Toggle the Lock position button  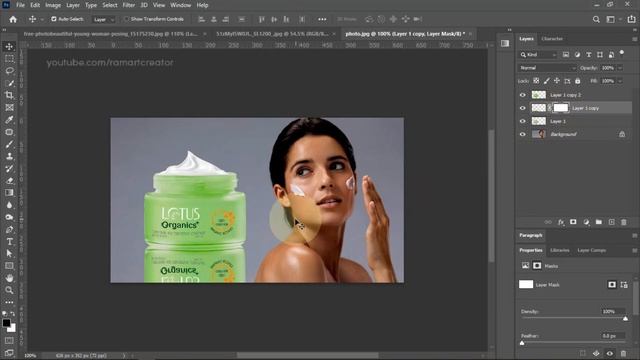coord(557,81)
